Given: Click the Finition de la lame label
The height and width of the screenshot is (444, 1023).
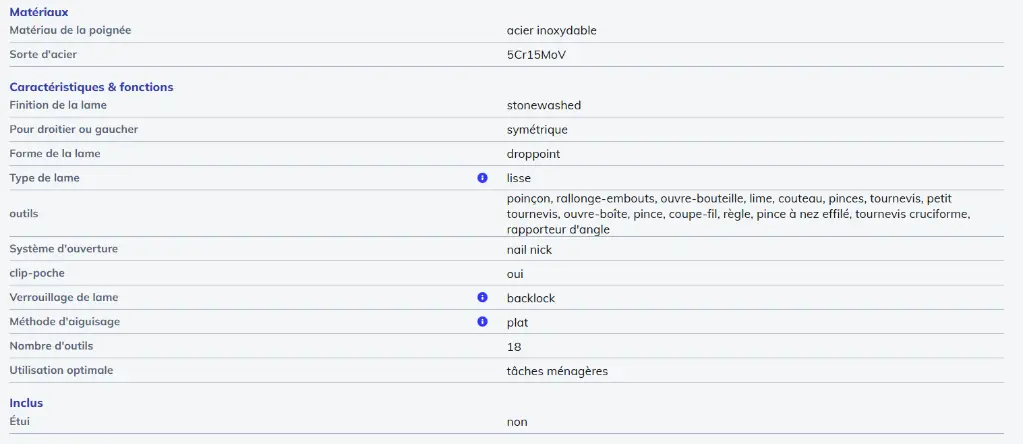Looking at the screenshot, I should click(x=58, y=105).
